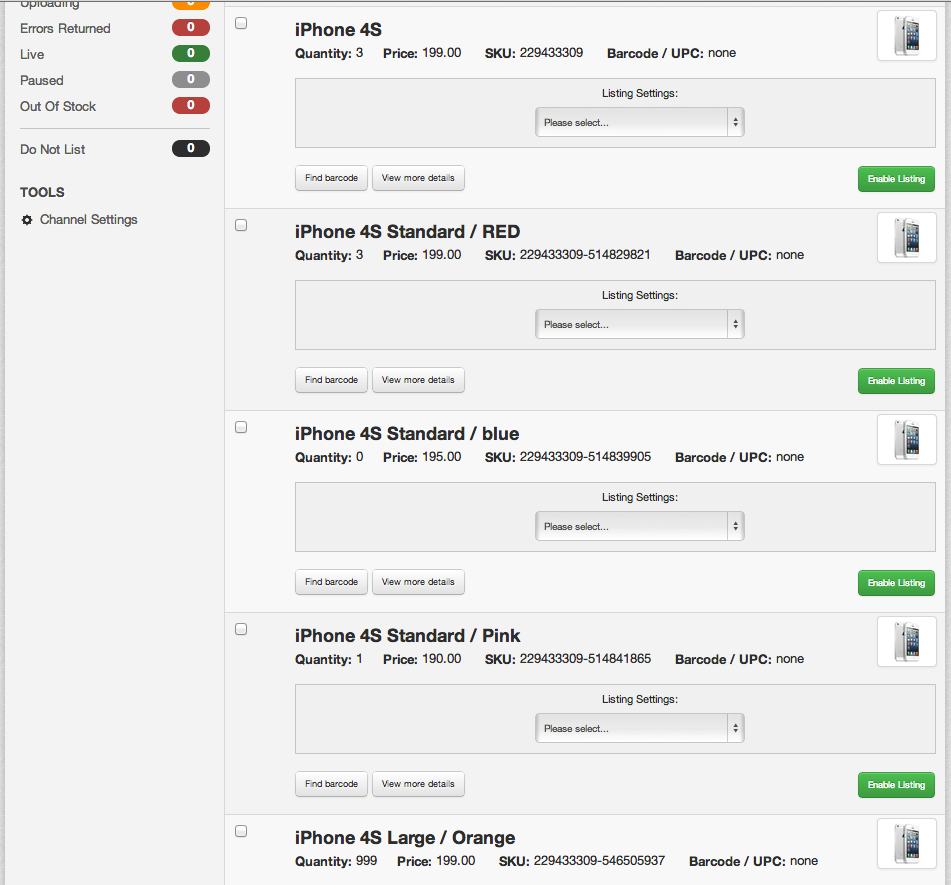Enable Listing for iPhone 4S Standard / RED
Image resolution: width=951 pixels, height=885 pixels.
[x=896, y=381]
